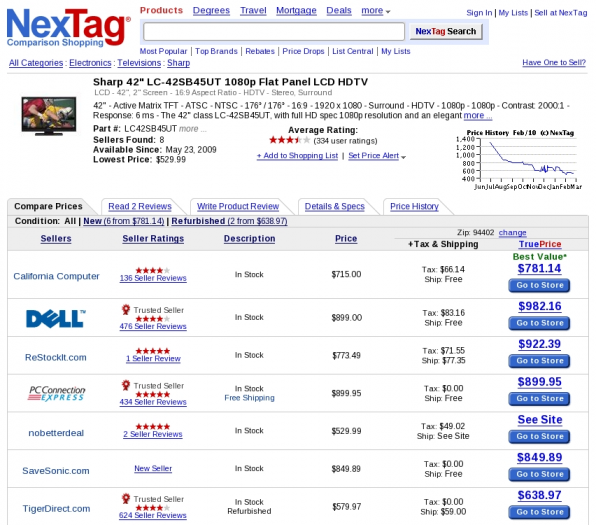Image resolution: width=596 pixels, height=525 pixels.
Task: Open the Dell seller logo
Action: (x=56, y=318)
